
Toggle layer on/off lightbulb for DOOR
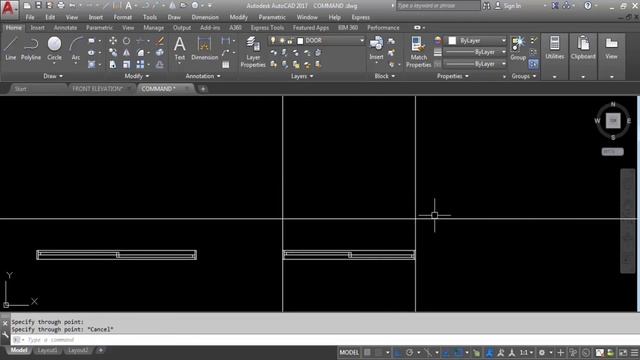273,40
